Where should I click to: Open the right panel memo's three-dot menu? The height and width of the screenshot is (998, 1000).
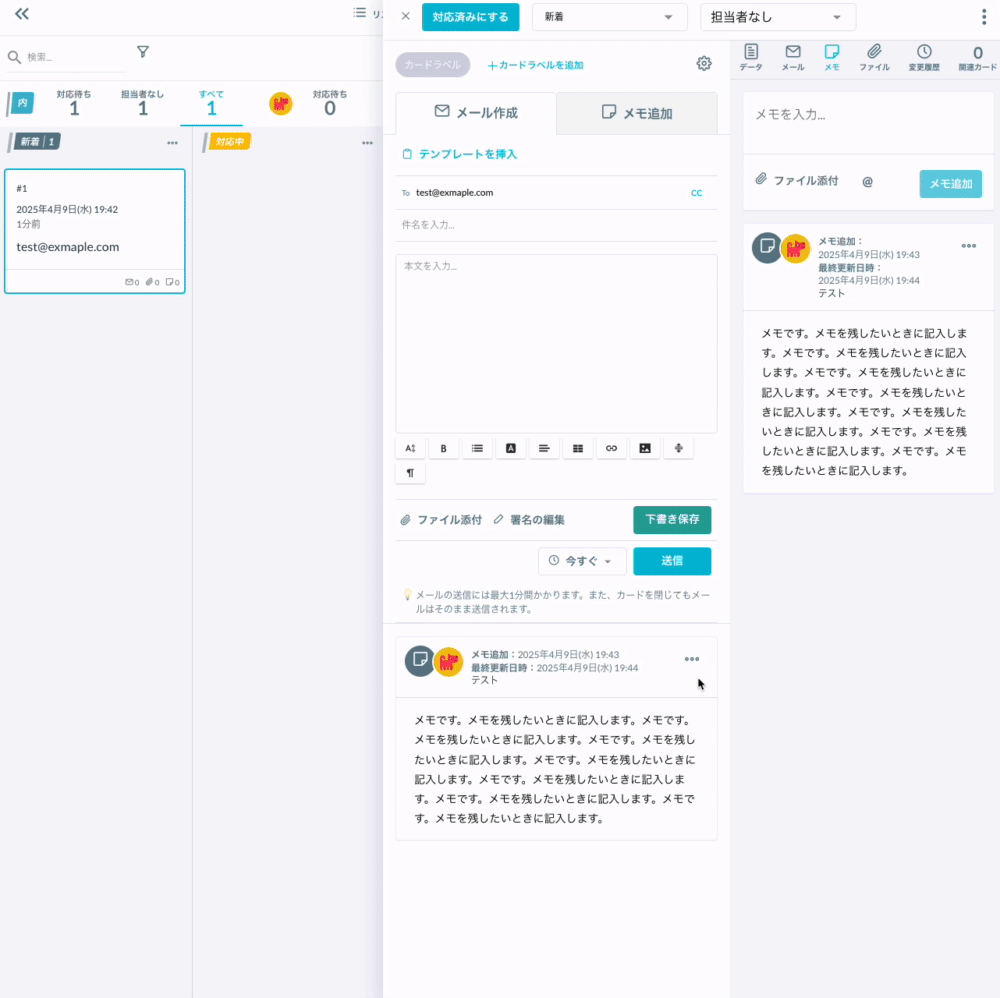(x=969, y=246)
